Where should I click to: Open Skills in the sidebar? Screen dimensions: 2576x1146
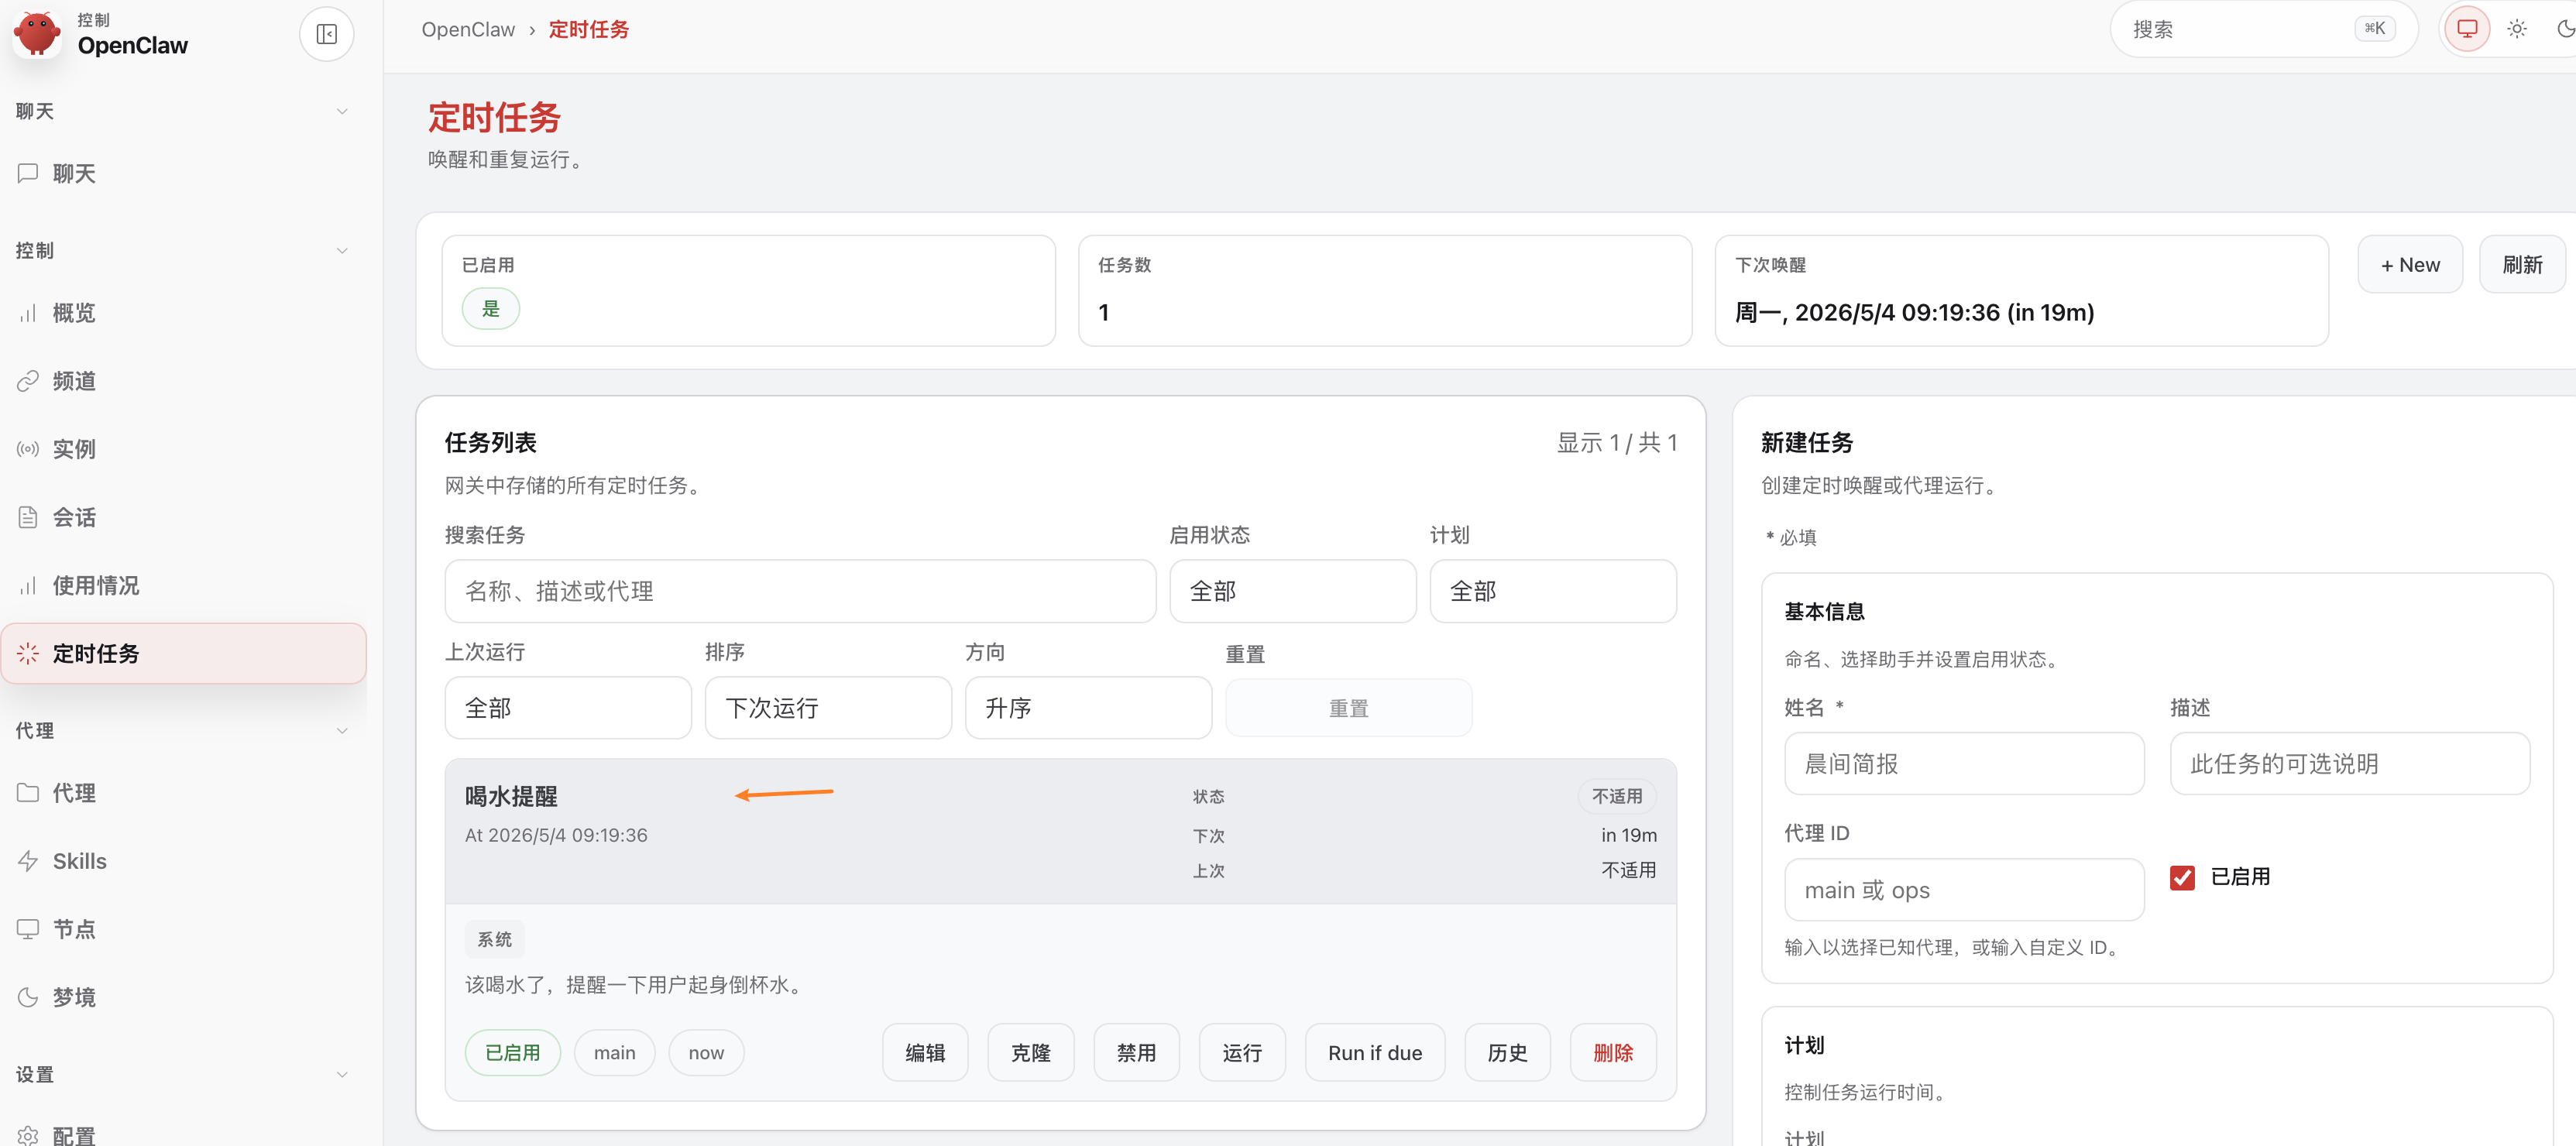(x=184, y=861)
